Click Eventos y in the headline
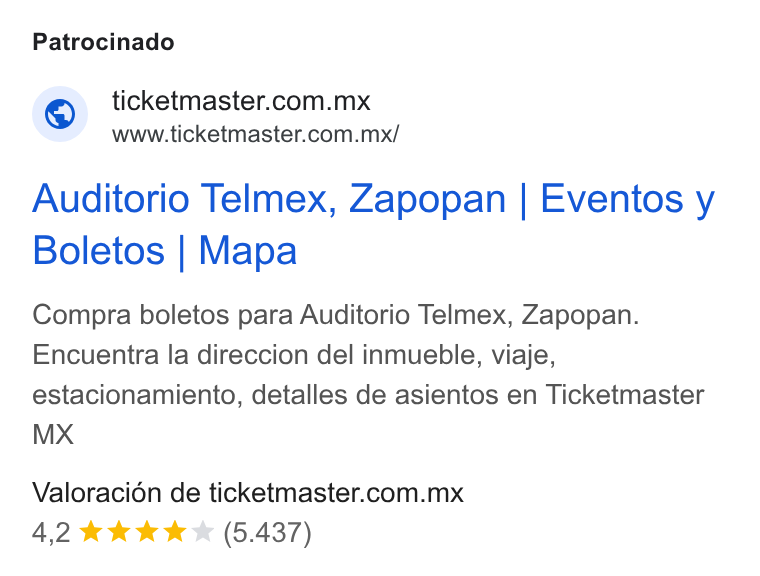Screen dimensions: 760x576 (x=628, y=199)
